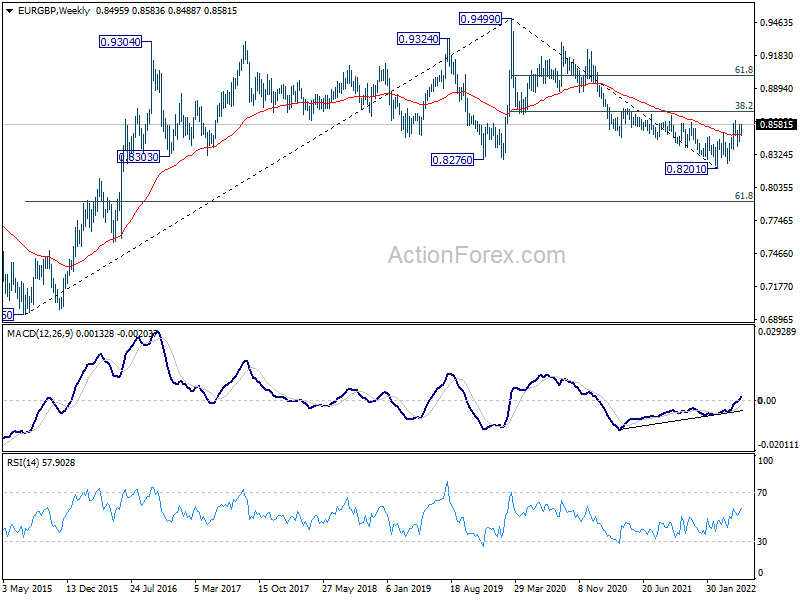The height and width of the screenshot is (600, 800).
Task: Select the 6 Jan 2019 date label
Action: 409,589
